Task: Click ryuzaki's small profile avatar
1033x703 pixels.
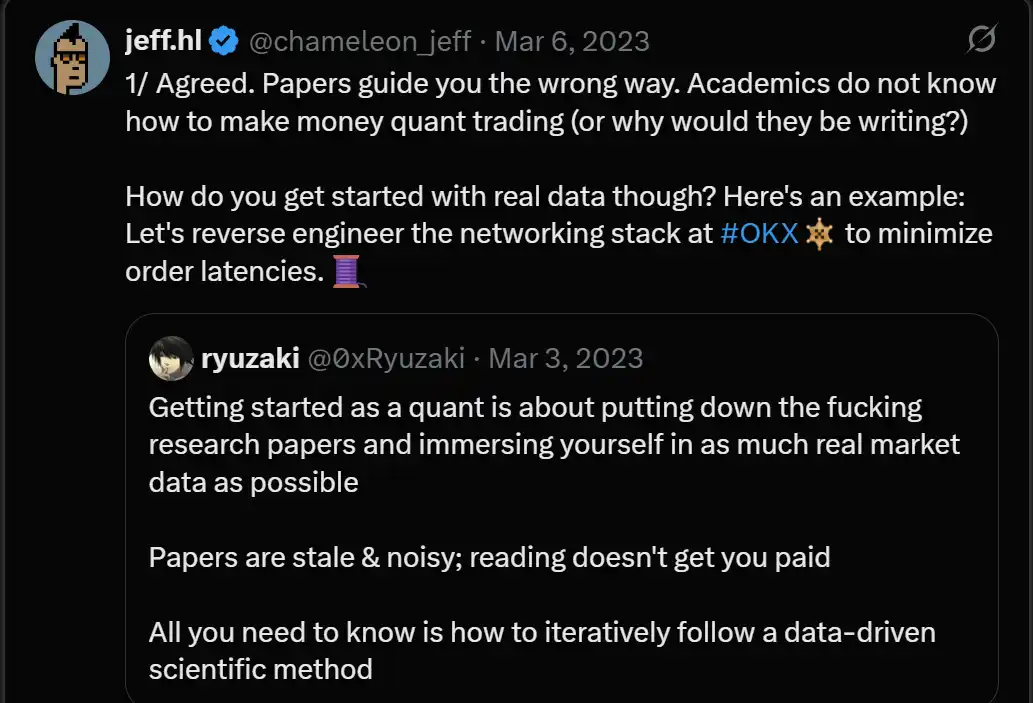Action: pyautogui.click(x=170, y=358)
